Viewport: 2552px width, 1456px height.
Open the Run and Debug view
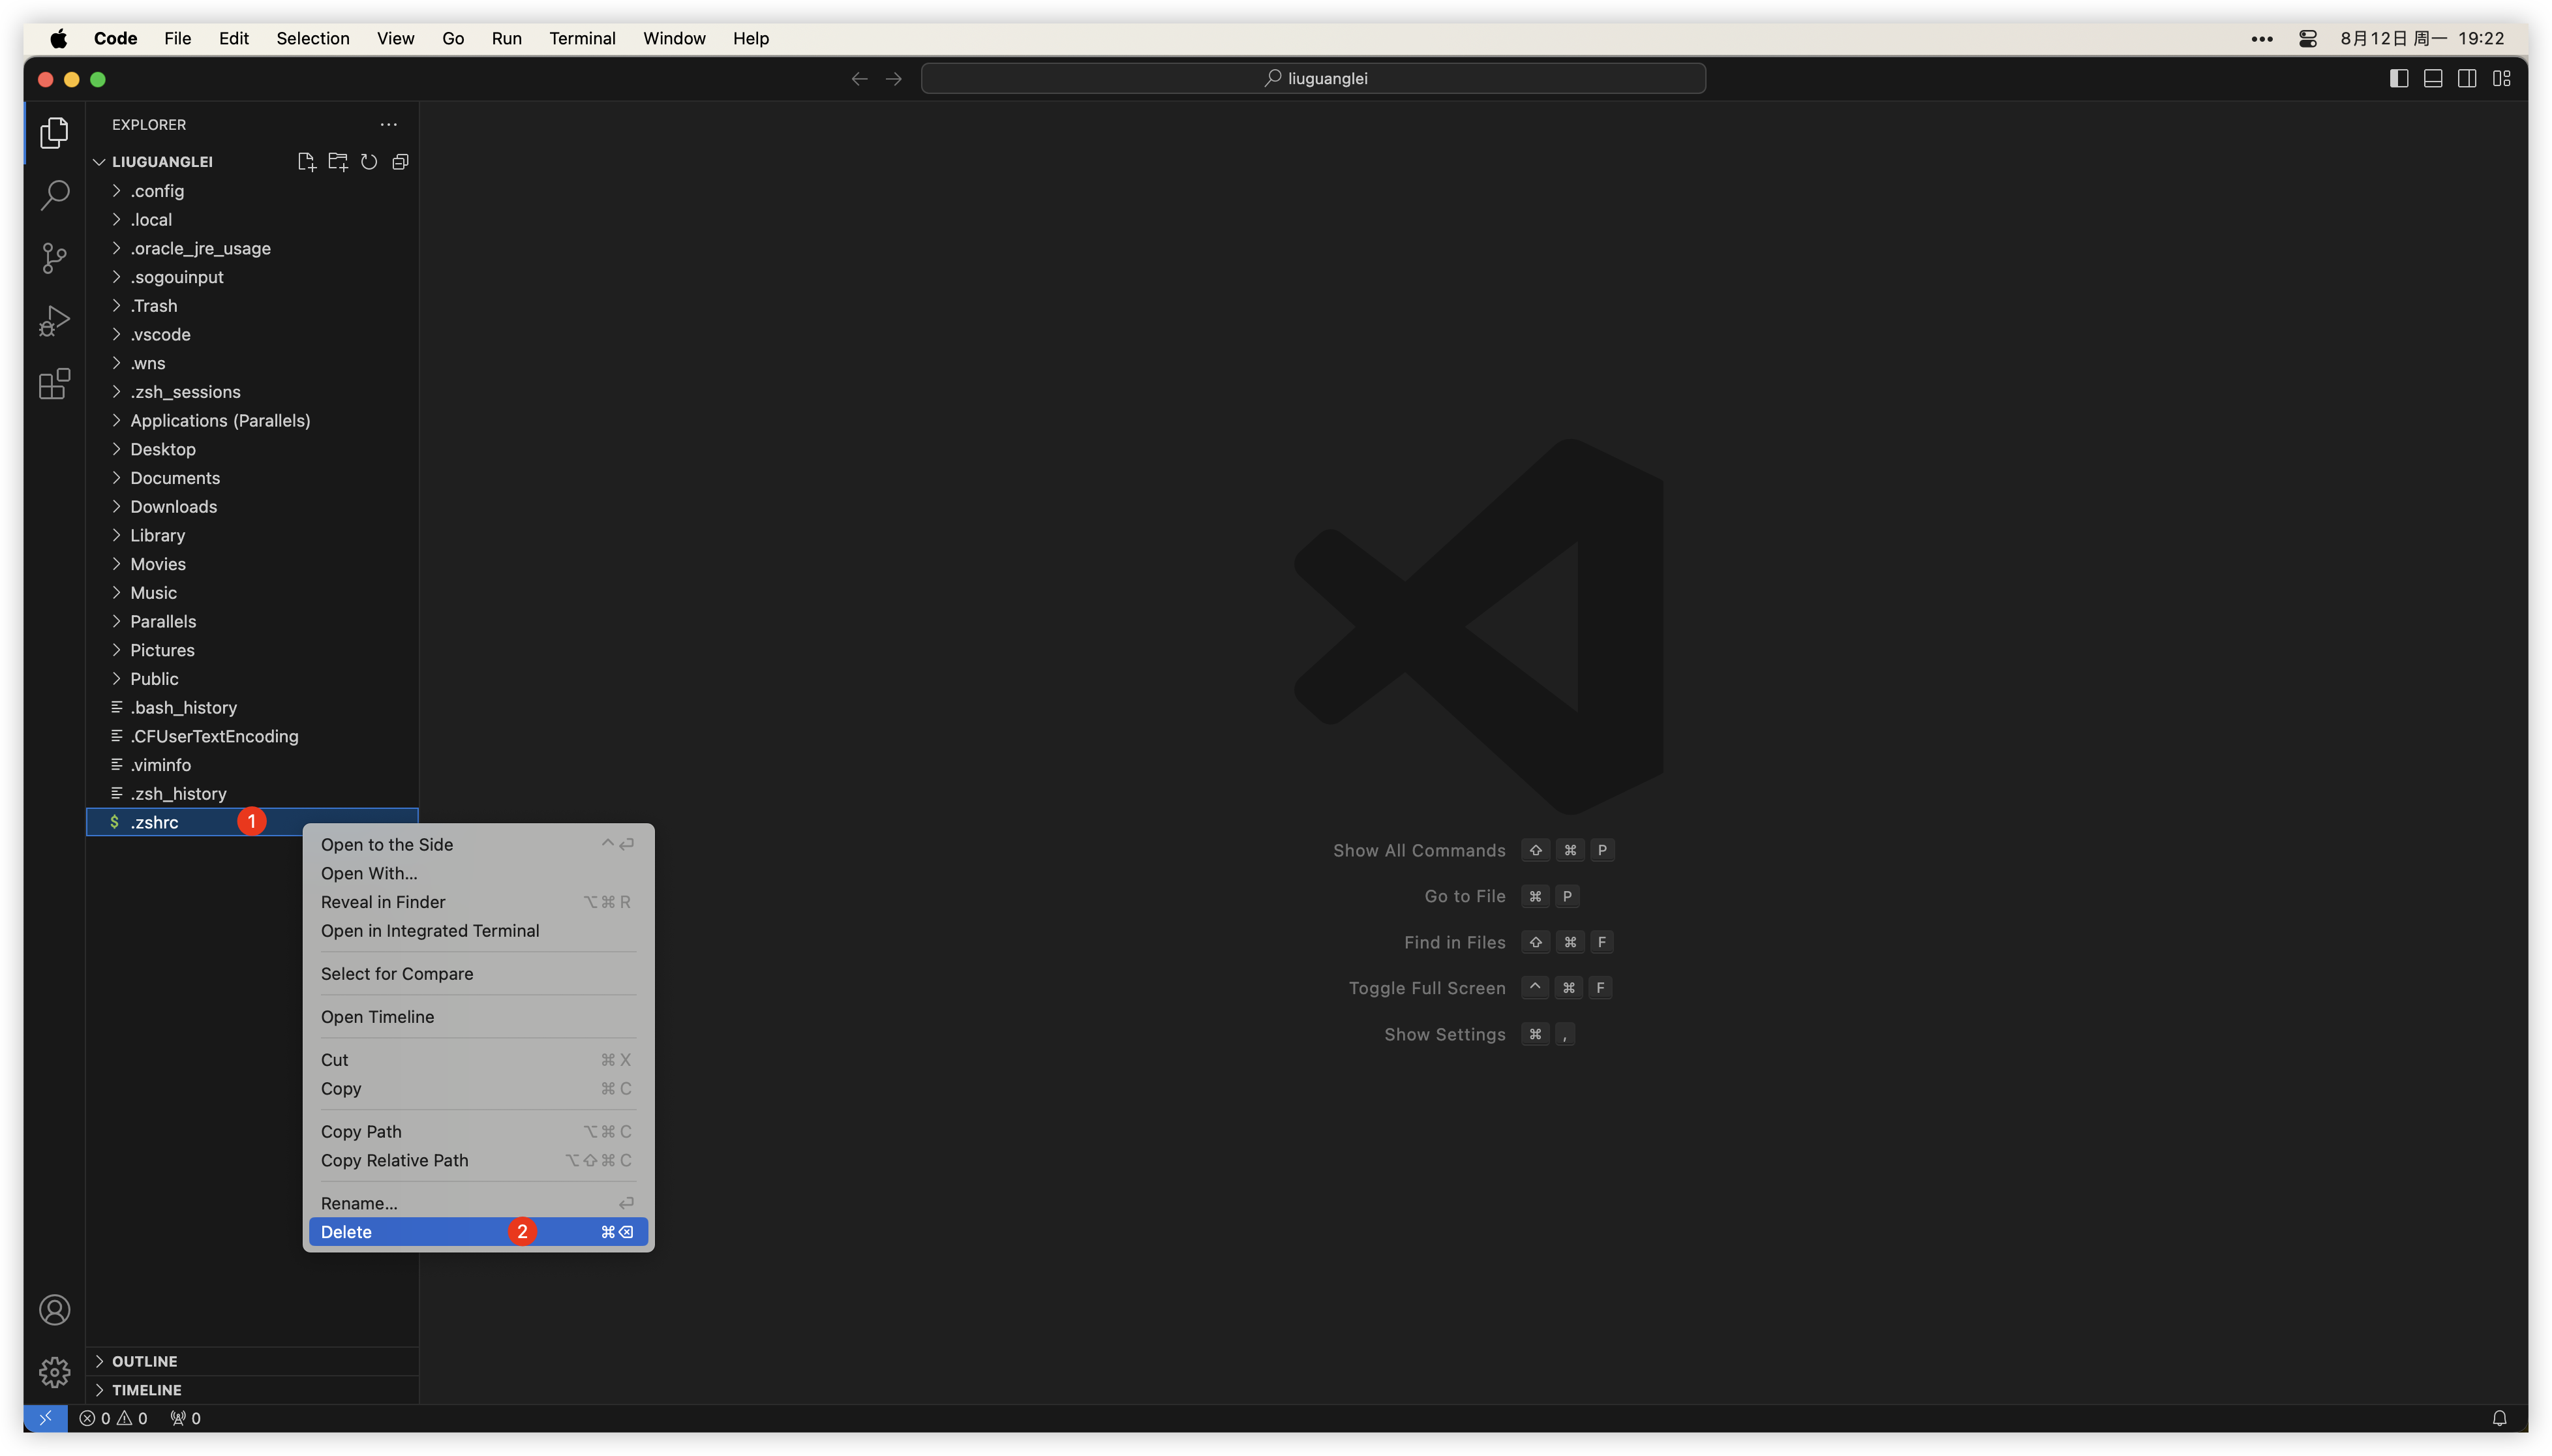click(x=54, y=321)
